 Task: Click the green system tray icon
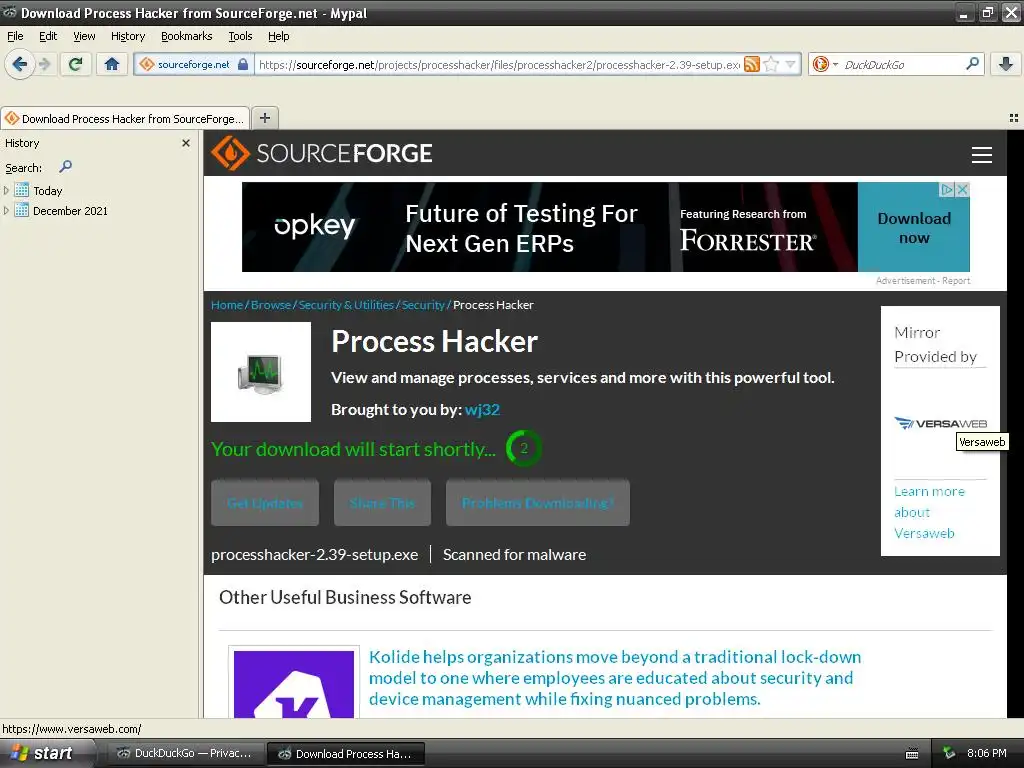tap(949, 753)
